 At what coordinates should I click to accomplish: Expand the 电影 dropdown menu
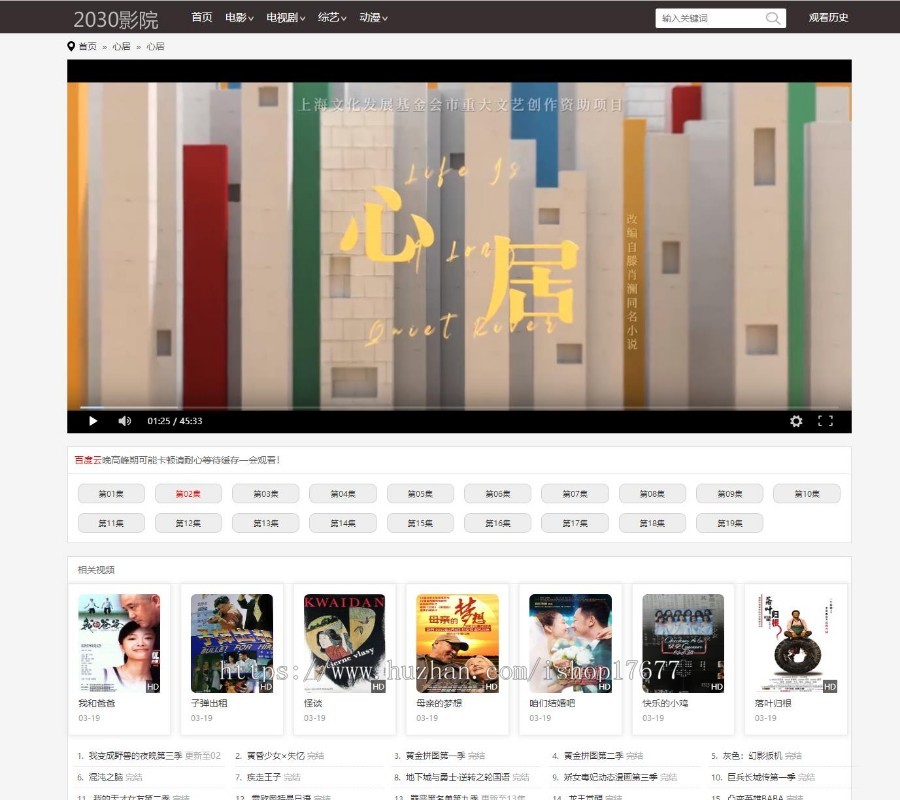pyautogui.click(x=239, y=18)
